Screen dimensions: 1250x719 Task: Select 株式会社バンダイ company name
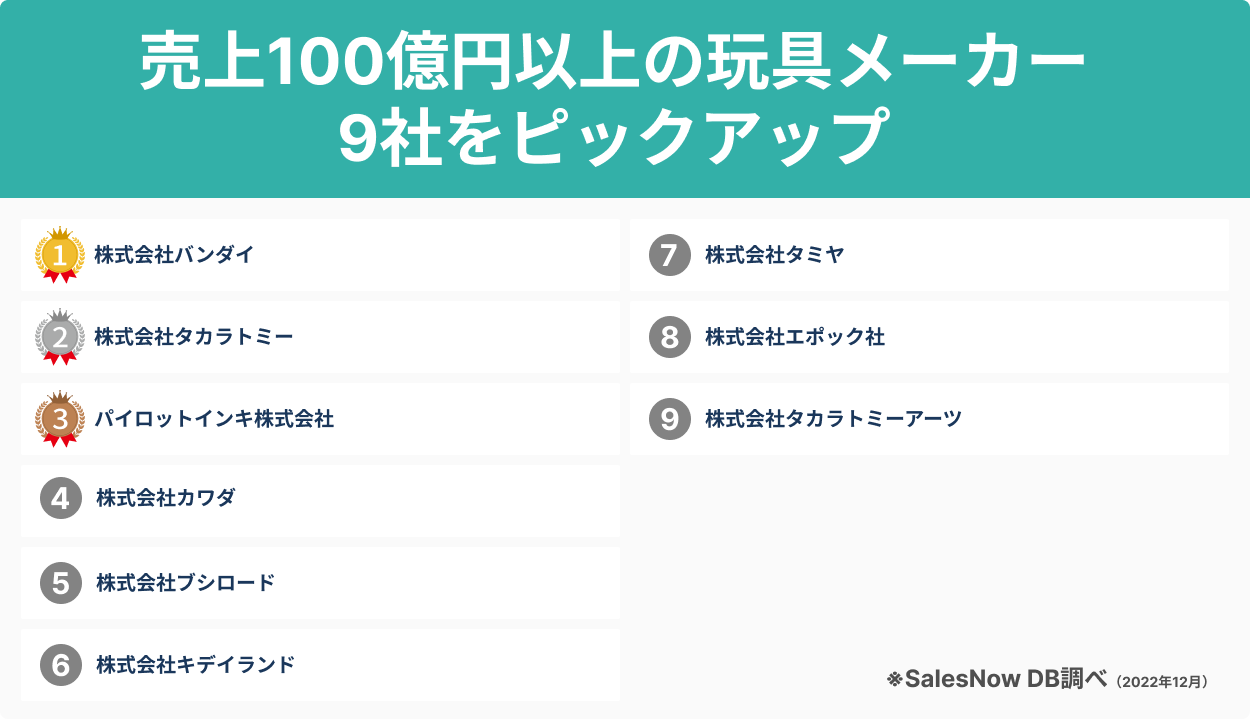(174, 255)
